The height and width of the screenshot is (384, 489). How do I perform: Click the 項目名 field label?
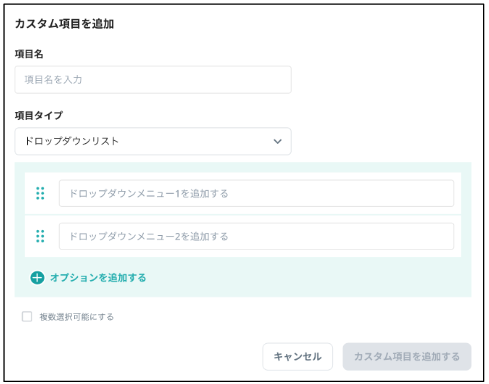click(29, 54)
